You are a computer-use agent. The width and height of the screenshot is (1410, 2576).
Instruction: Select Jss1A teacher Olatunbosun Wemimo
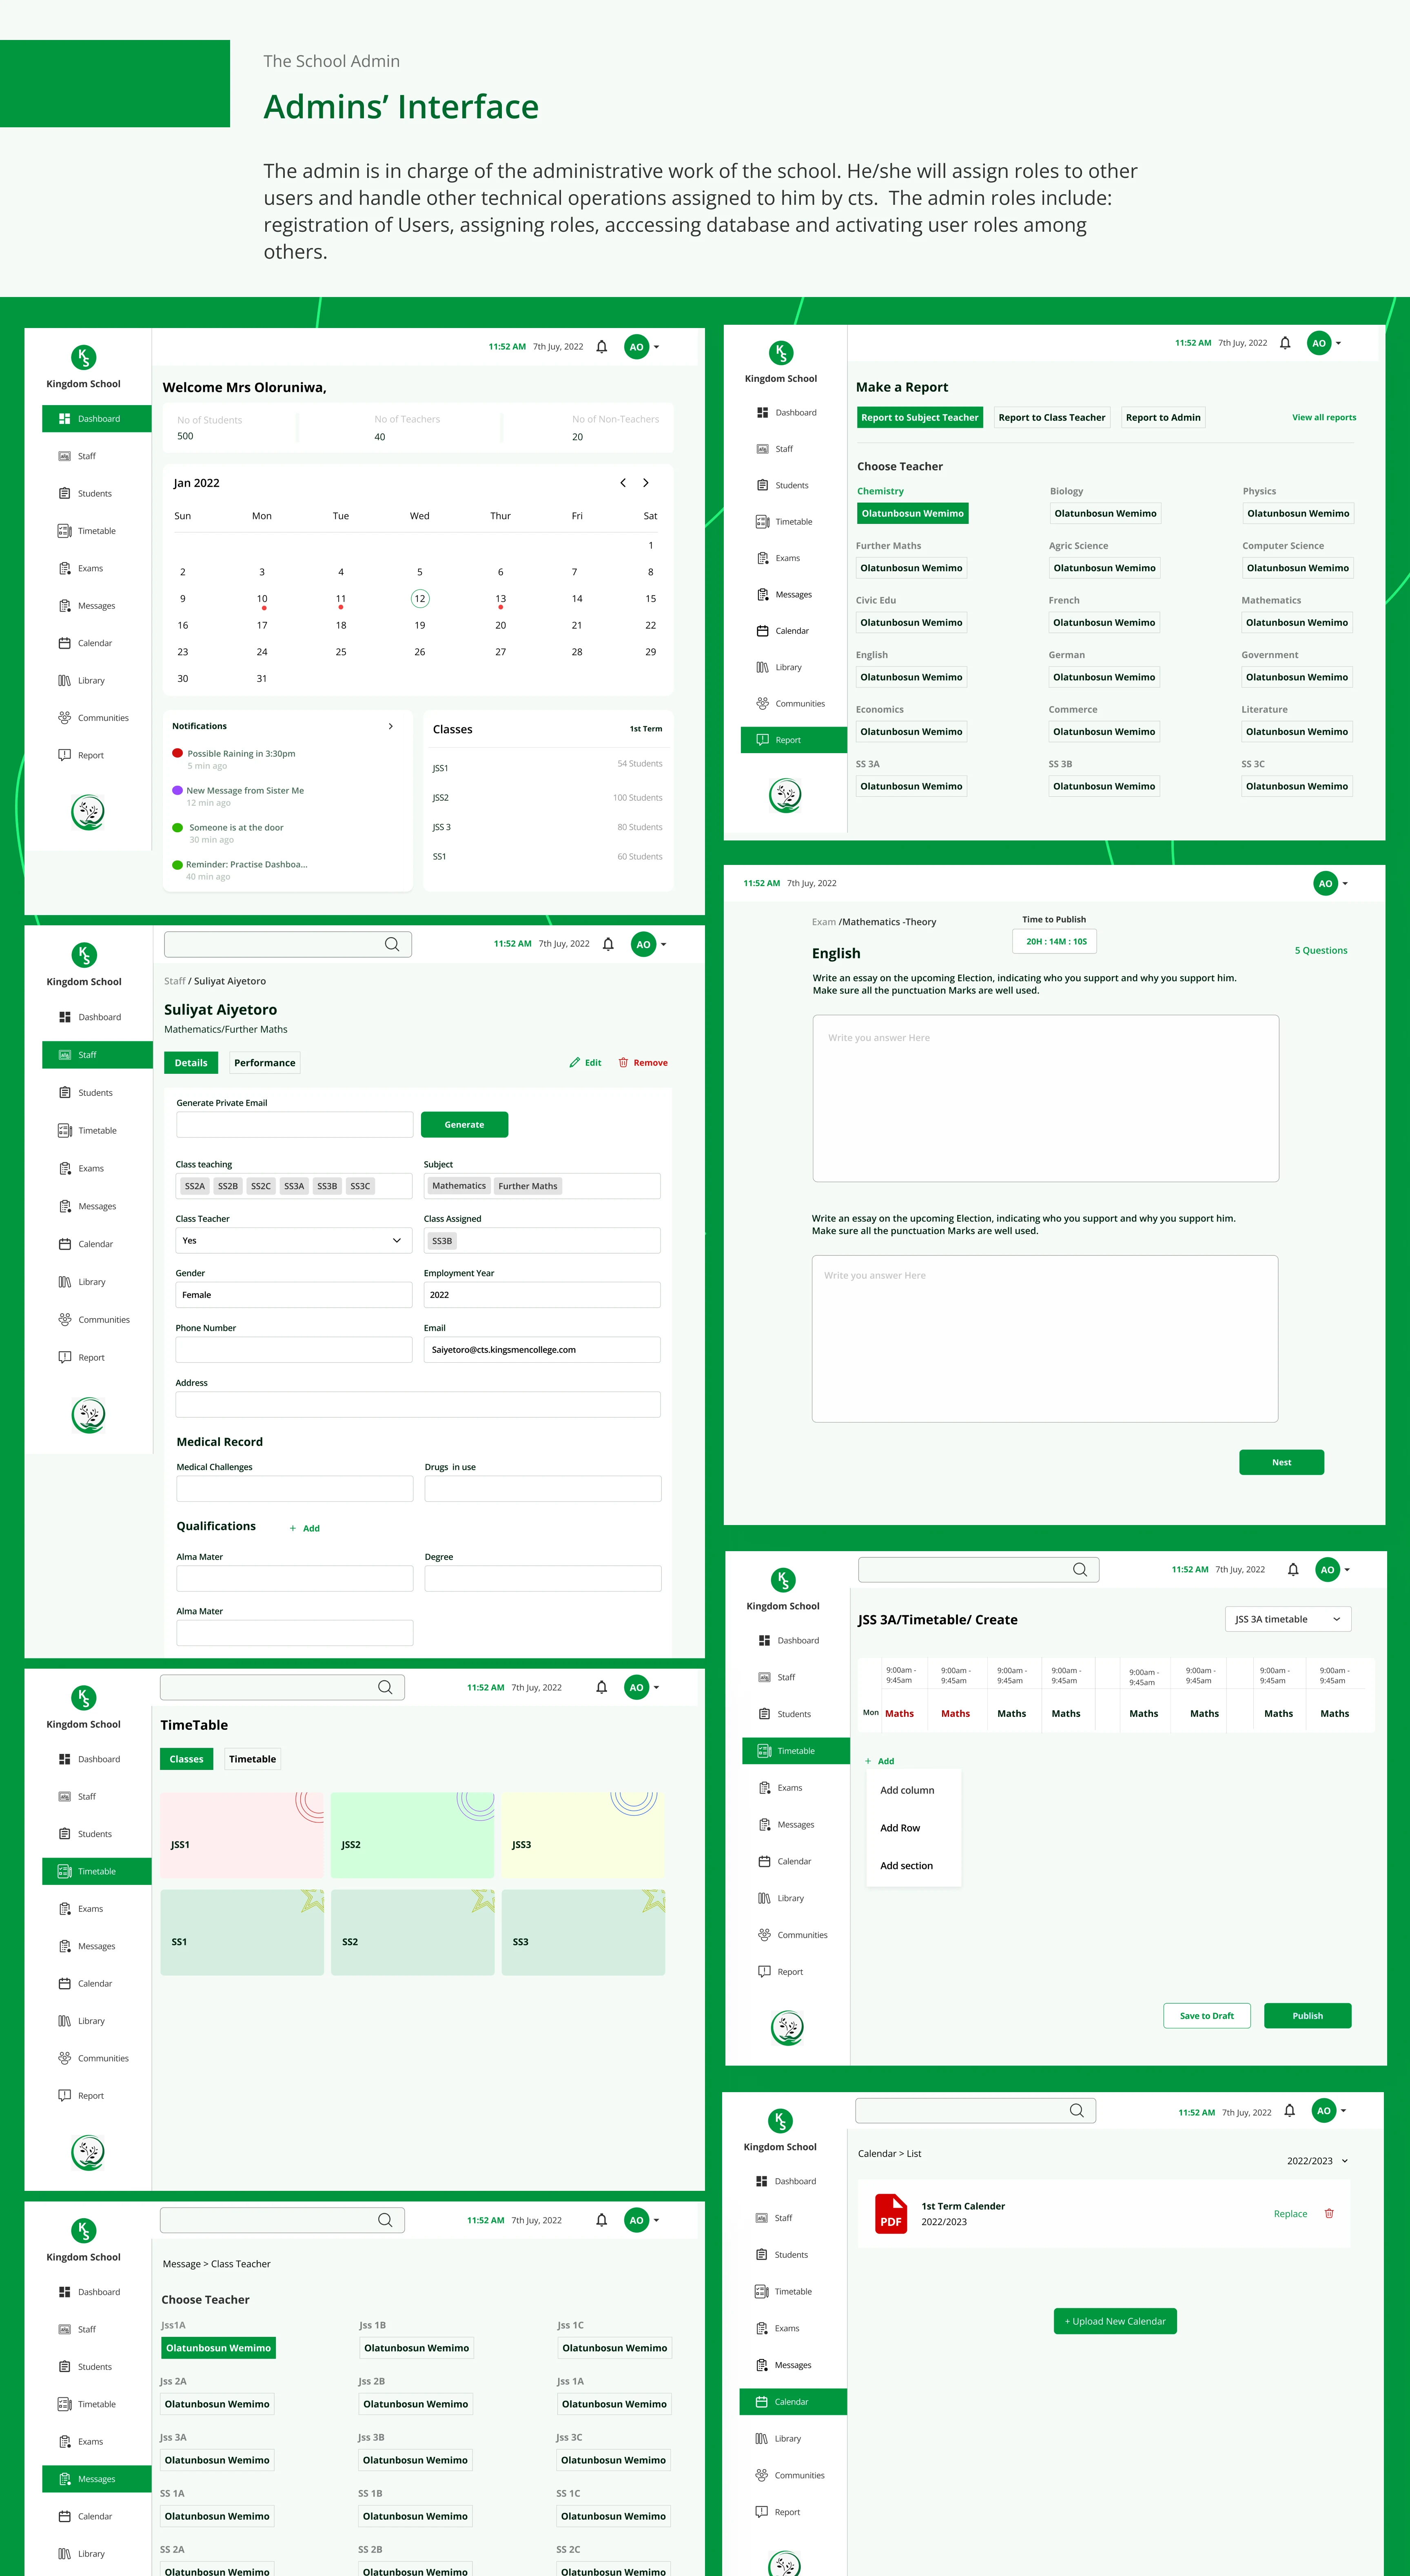point(218,2348)
